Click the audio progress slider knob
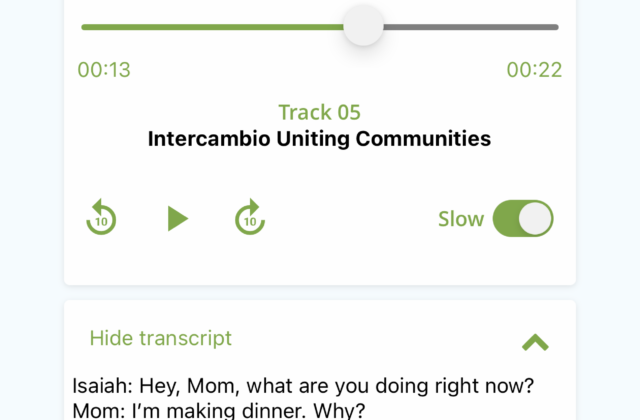The width and height of the screenshot is (640, 420). tap(363, 26)
